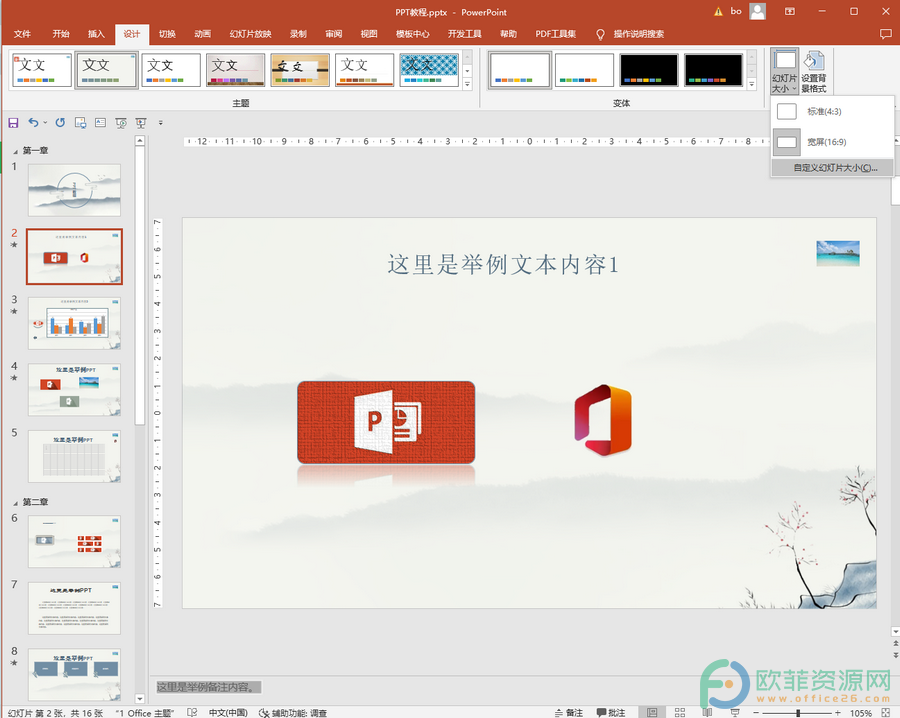Select slide 3 chart thumbnail
Viewport: 900px width, 718px height.
[75, 323]
